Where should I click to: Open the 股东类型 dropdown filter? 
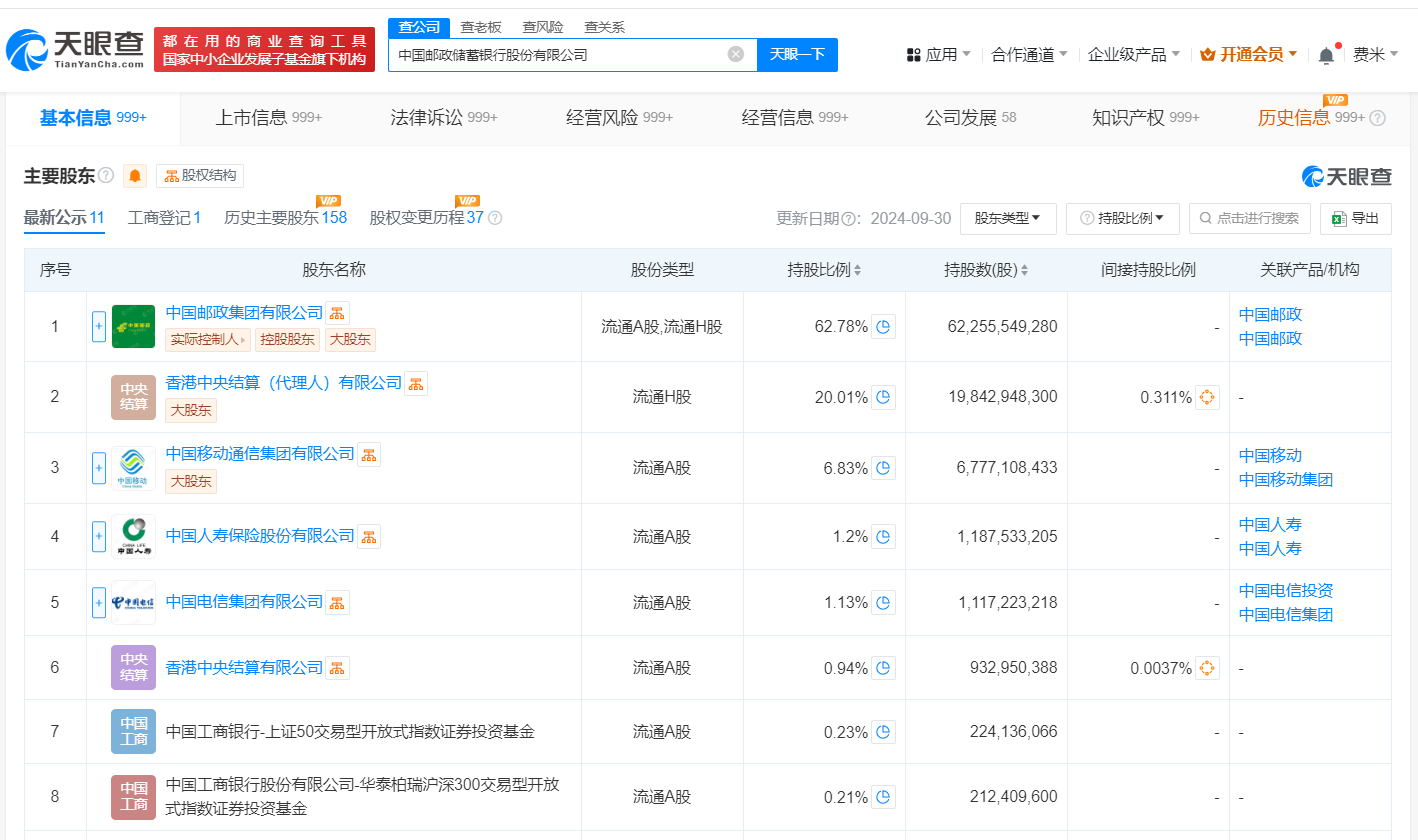[x=1008, y=218]
